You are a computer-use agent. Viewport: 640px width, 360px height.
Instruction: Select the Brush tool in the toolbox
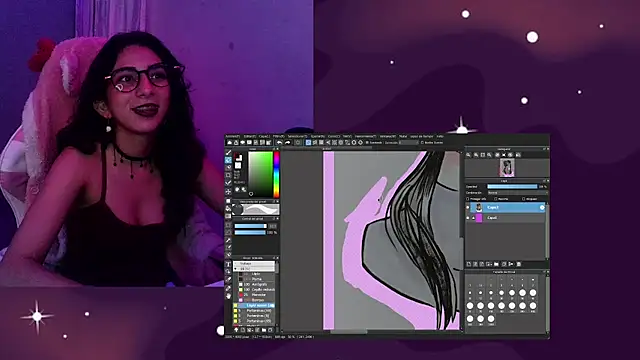pyautogui.click(x=229, y=152)
